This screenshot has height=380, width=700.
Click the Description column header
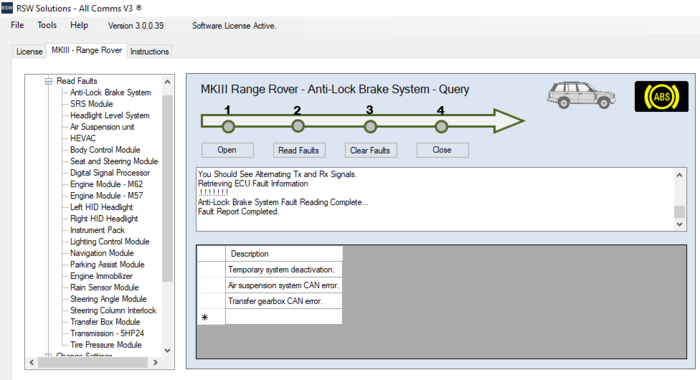pyautogui.click(x=284, y=254)
